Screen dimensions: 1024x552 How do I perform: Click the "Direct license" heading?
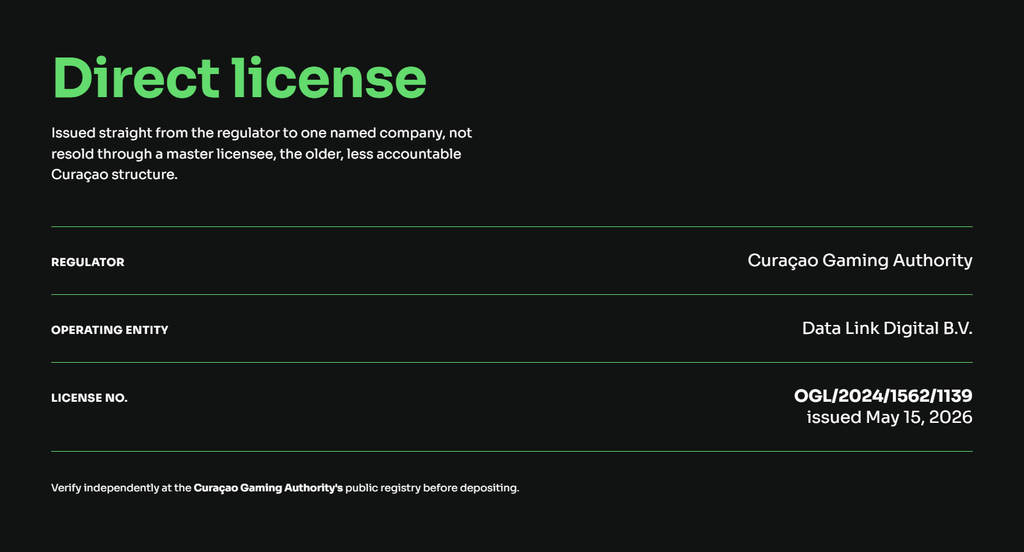coord(239,78)
